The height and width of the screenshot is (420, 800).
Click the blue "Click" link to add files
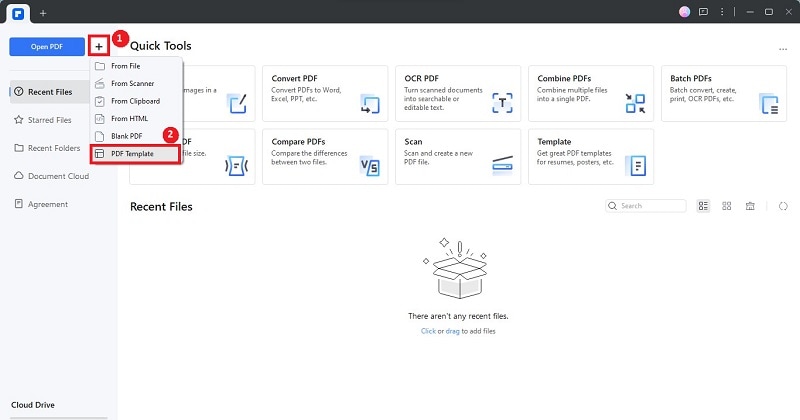(x=428, y=331)
